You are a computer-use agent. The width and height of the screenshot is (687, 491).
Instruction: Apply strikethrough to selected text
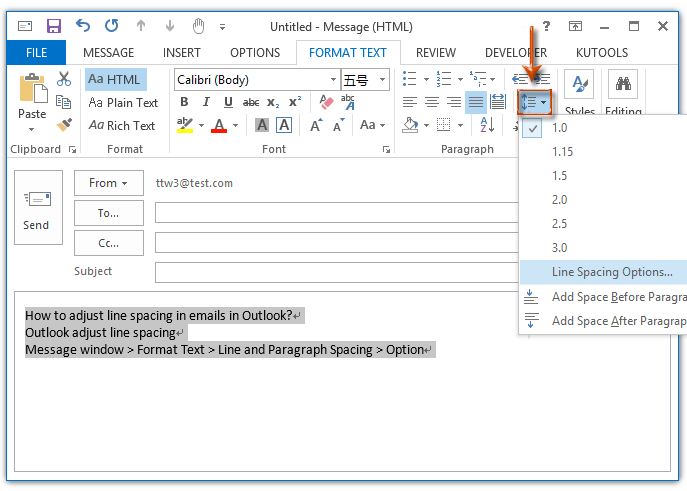[250, 102]
